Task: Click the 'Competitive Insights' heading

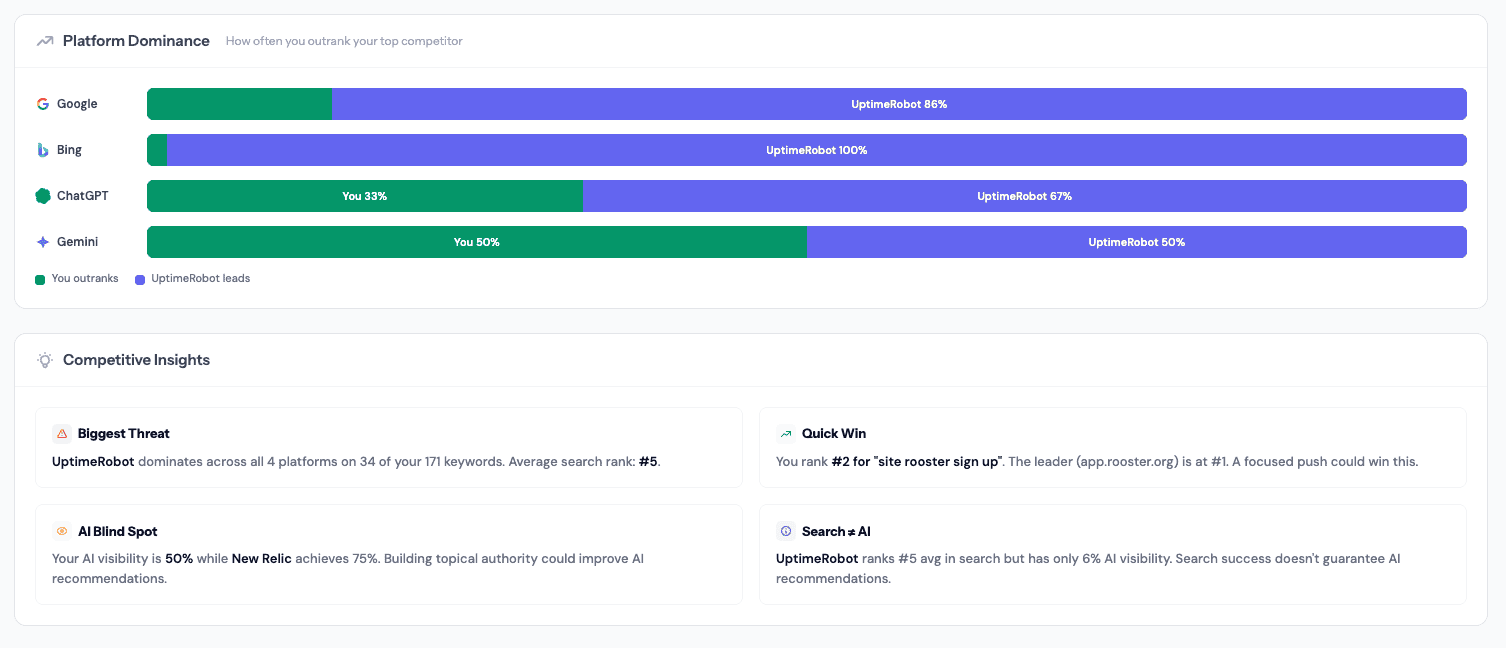Action: [x=136, y=360]
